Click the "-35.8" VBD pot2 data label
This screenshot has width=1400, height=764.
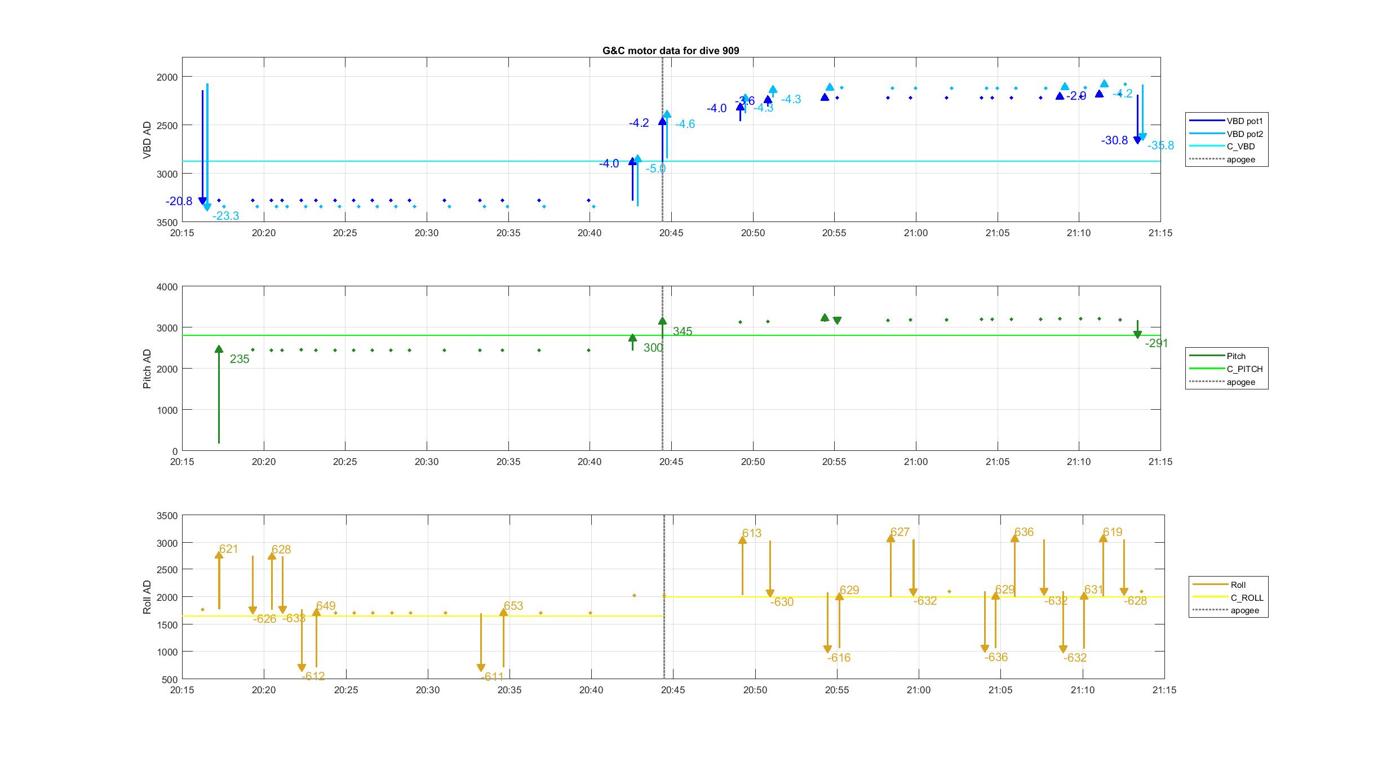pyautogui.click(x=1160, y=146)
